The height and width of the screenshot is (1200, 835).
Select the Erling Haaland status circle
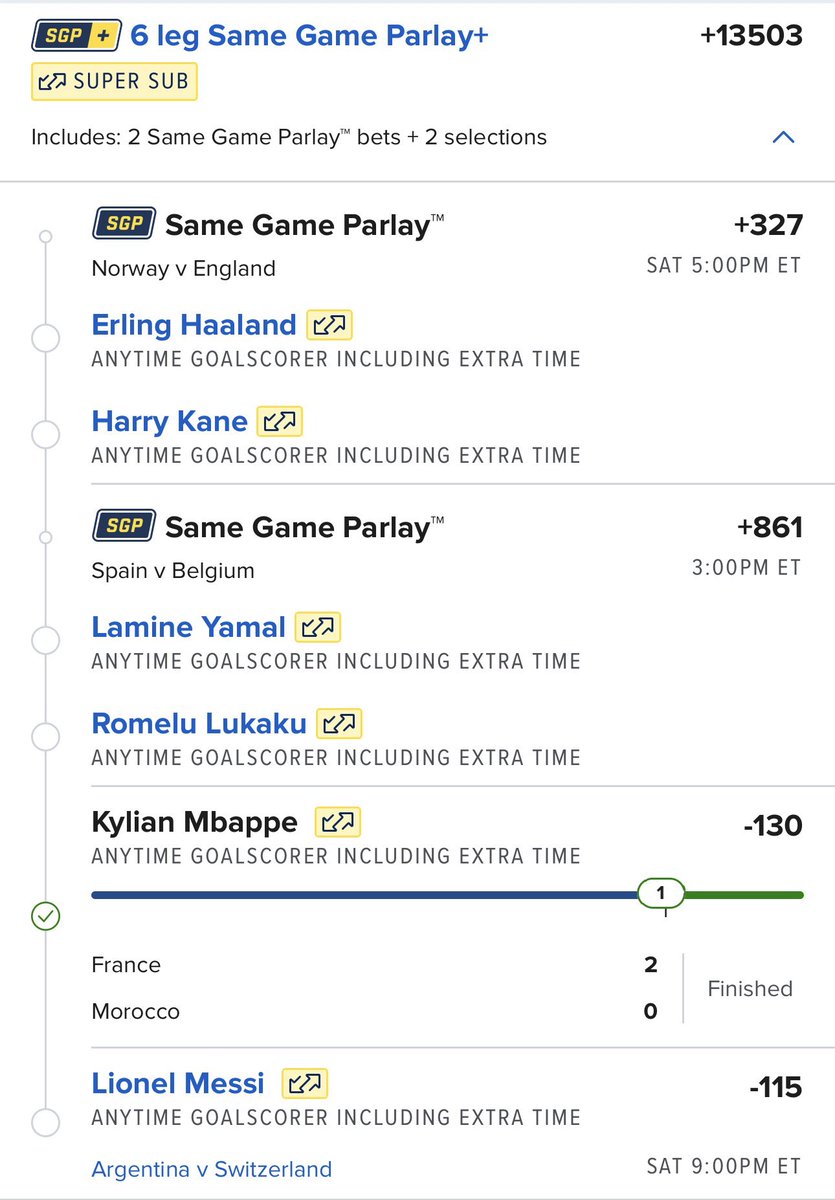coord(45,338)
